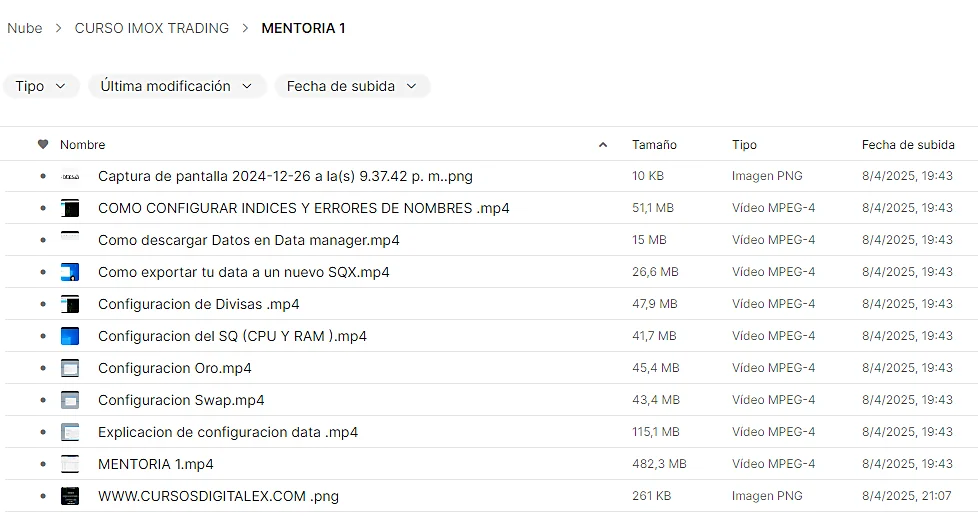The width and height of the screenshot is (978, 522).
Task: Open Fecha de subida filter dropdown
Action: tap(352, 86)
